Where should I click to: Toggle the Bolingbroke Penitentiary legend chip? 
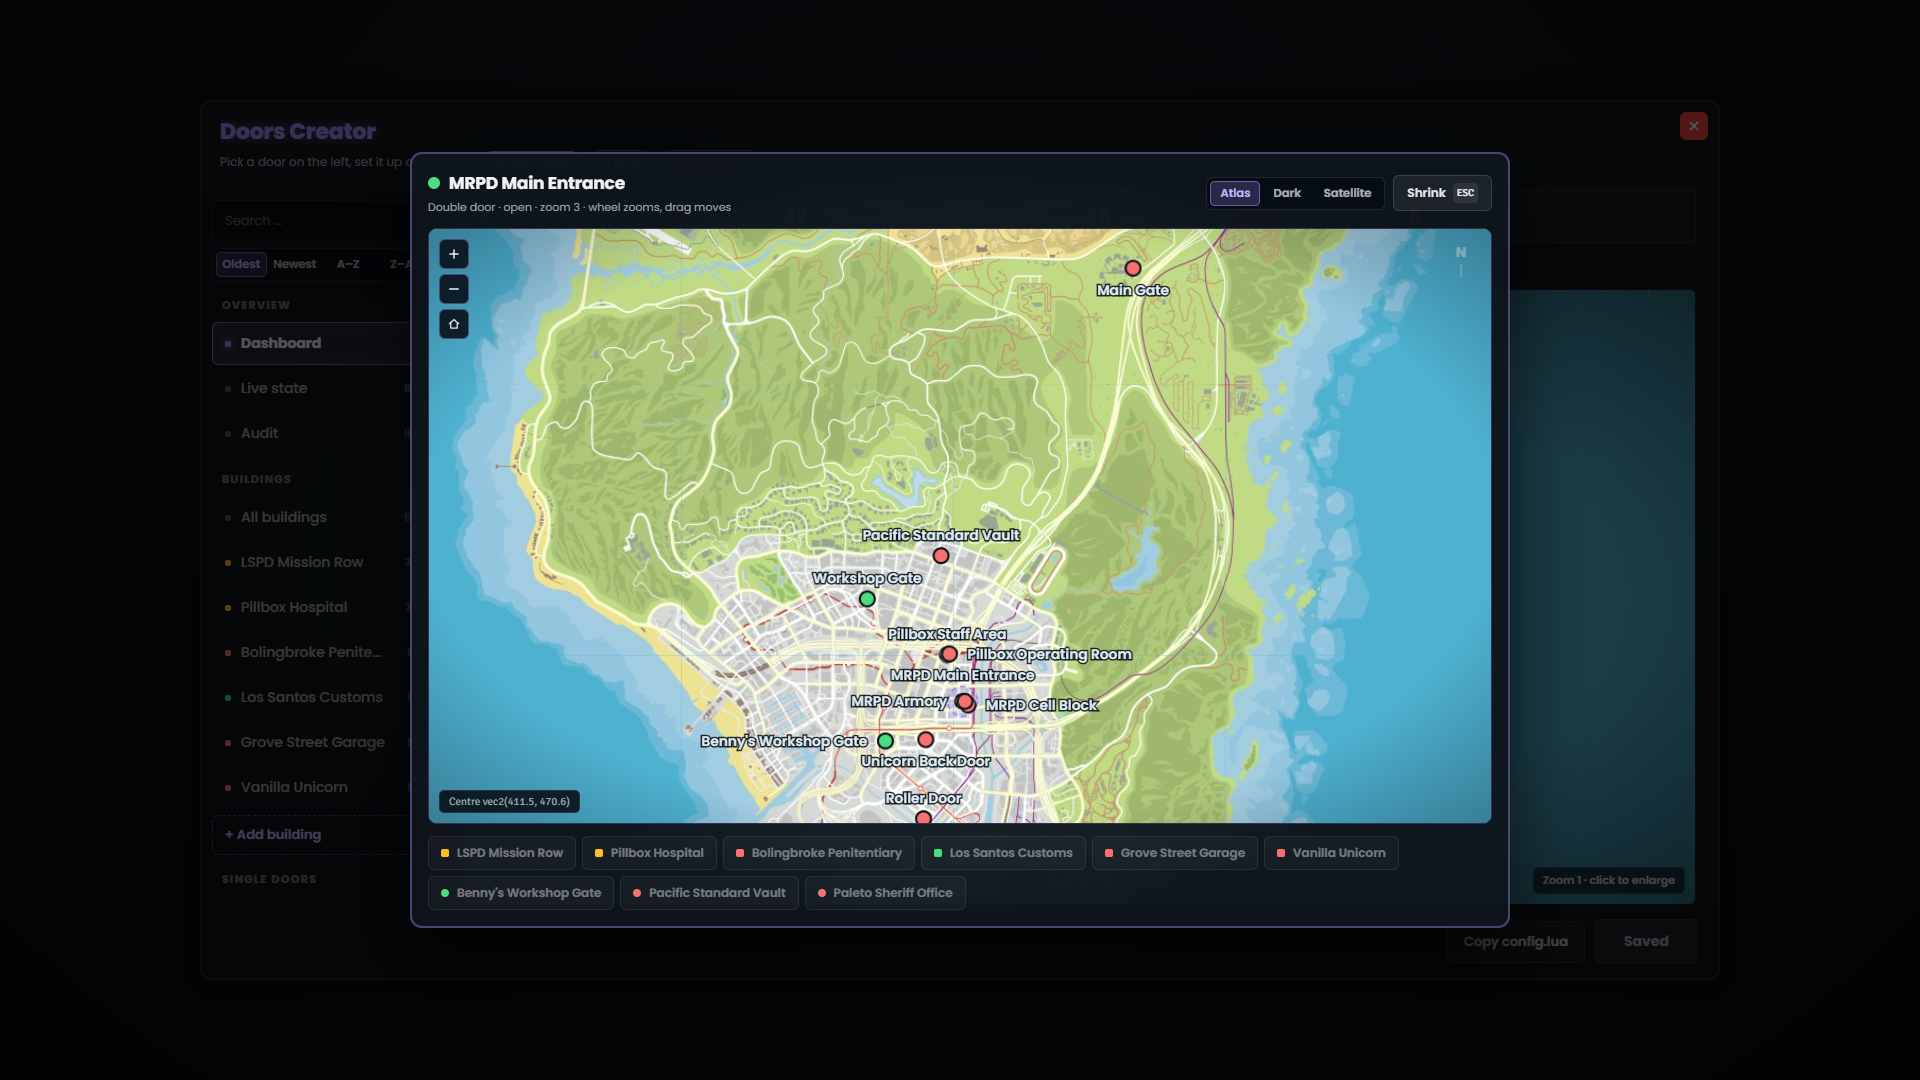pos(819,853)
